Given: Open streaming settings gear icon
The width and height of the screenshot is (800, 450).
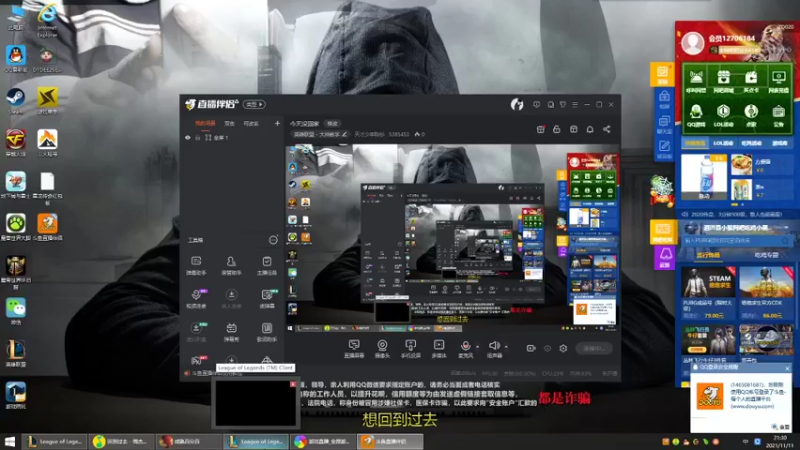Looking at the screenshot, I should pyautogui.click(x=563, y=348).
